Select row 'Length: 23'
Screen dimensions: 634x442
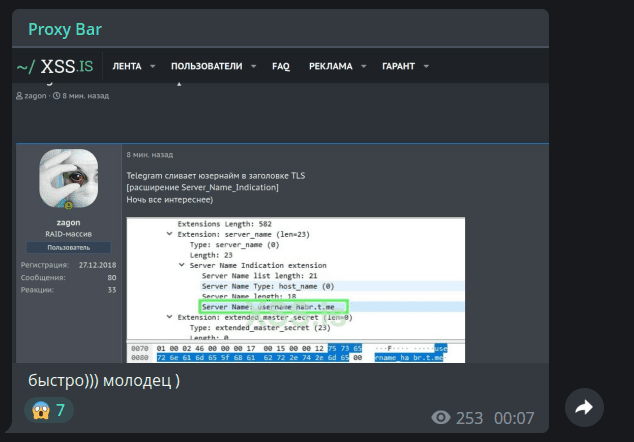click(x=211, y=255)
